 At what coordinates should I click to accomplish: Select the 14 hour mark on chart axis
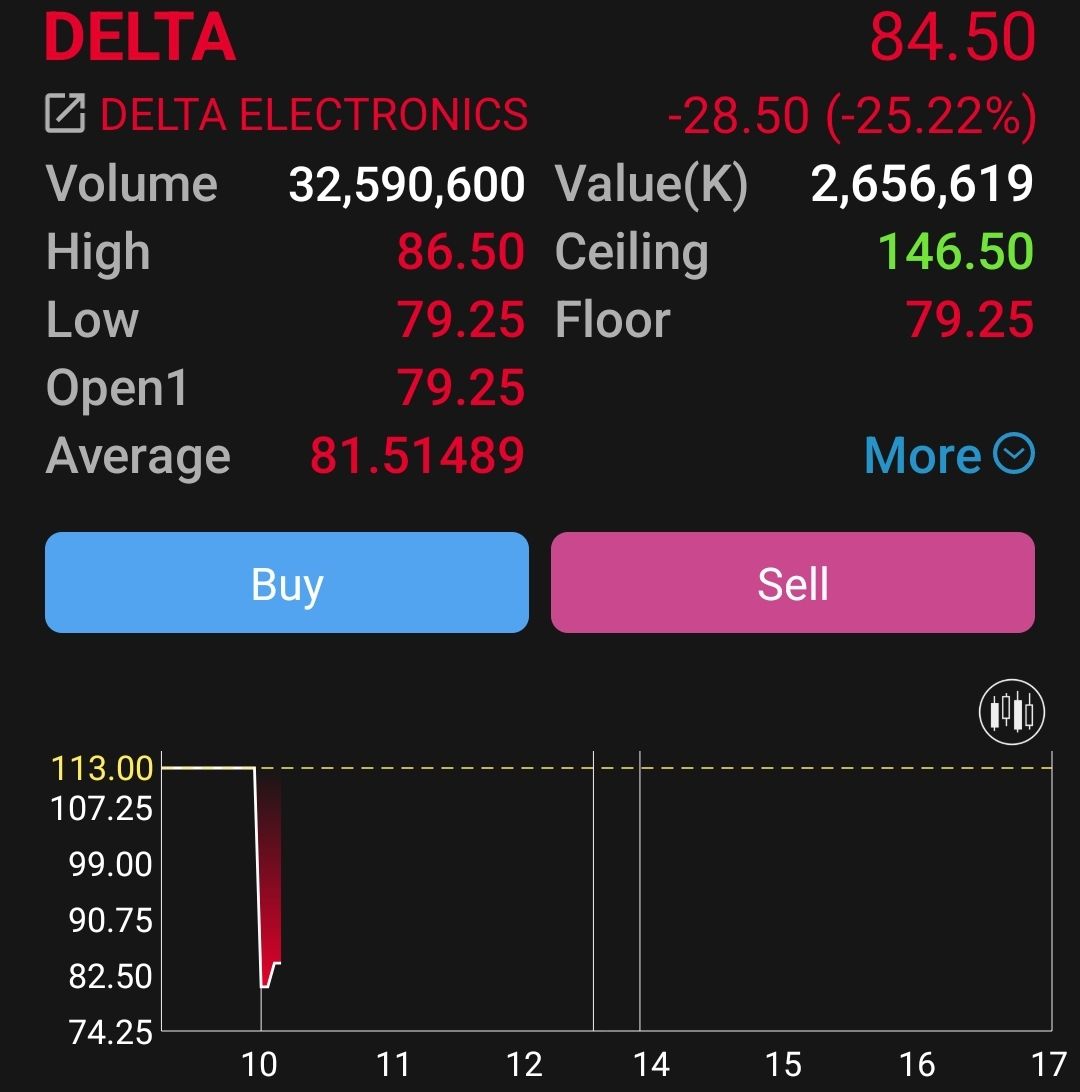click(651, 1064)
